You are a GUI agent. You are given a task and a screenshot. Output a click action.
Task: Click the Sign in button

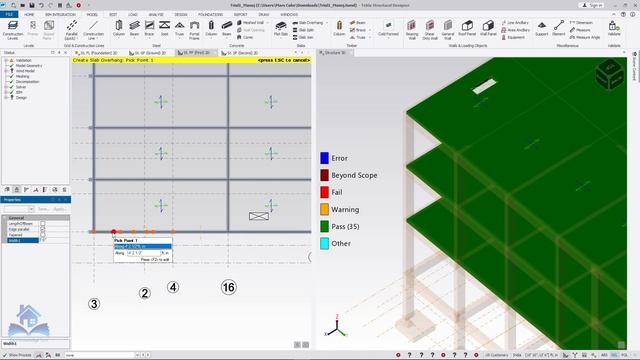click(591, 5)
